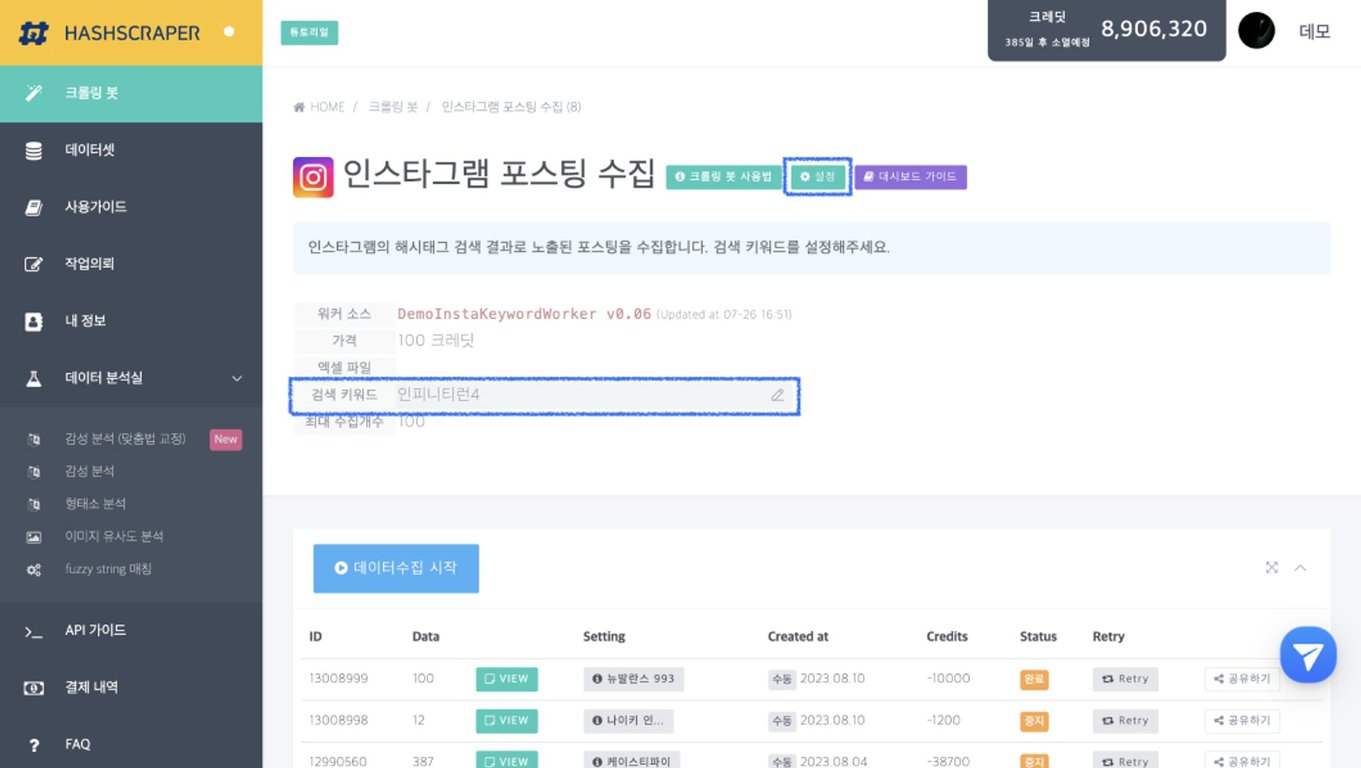View data for job 13008999

(x=506, y=679)
